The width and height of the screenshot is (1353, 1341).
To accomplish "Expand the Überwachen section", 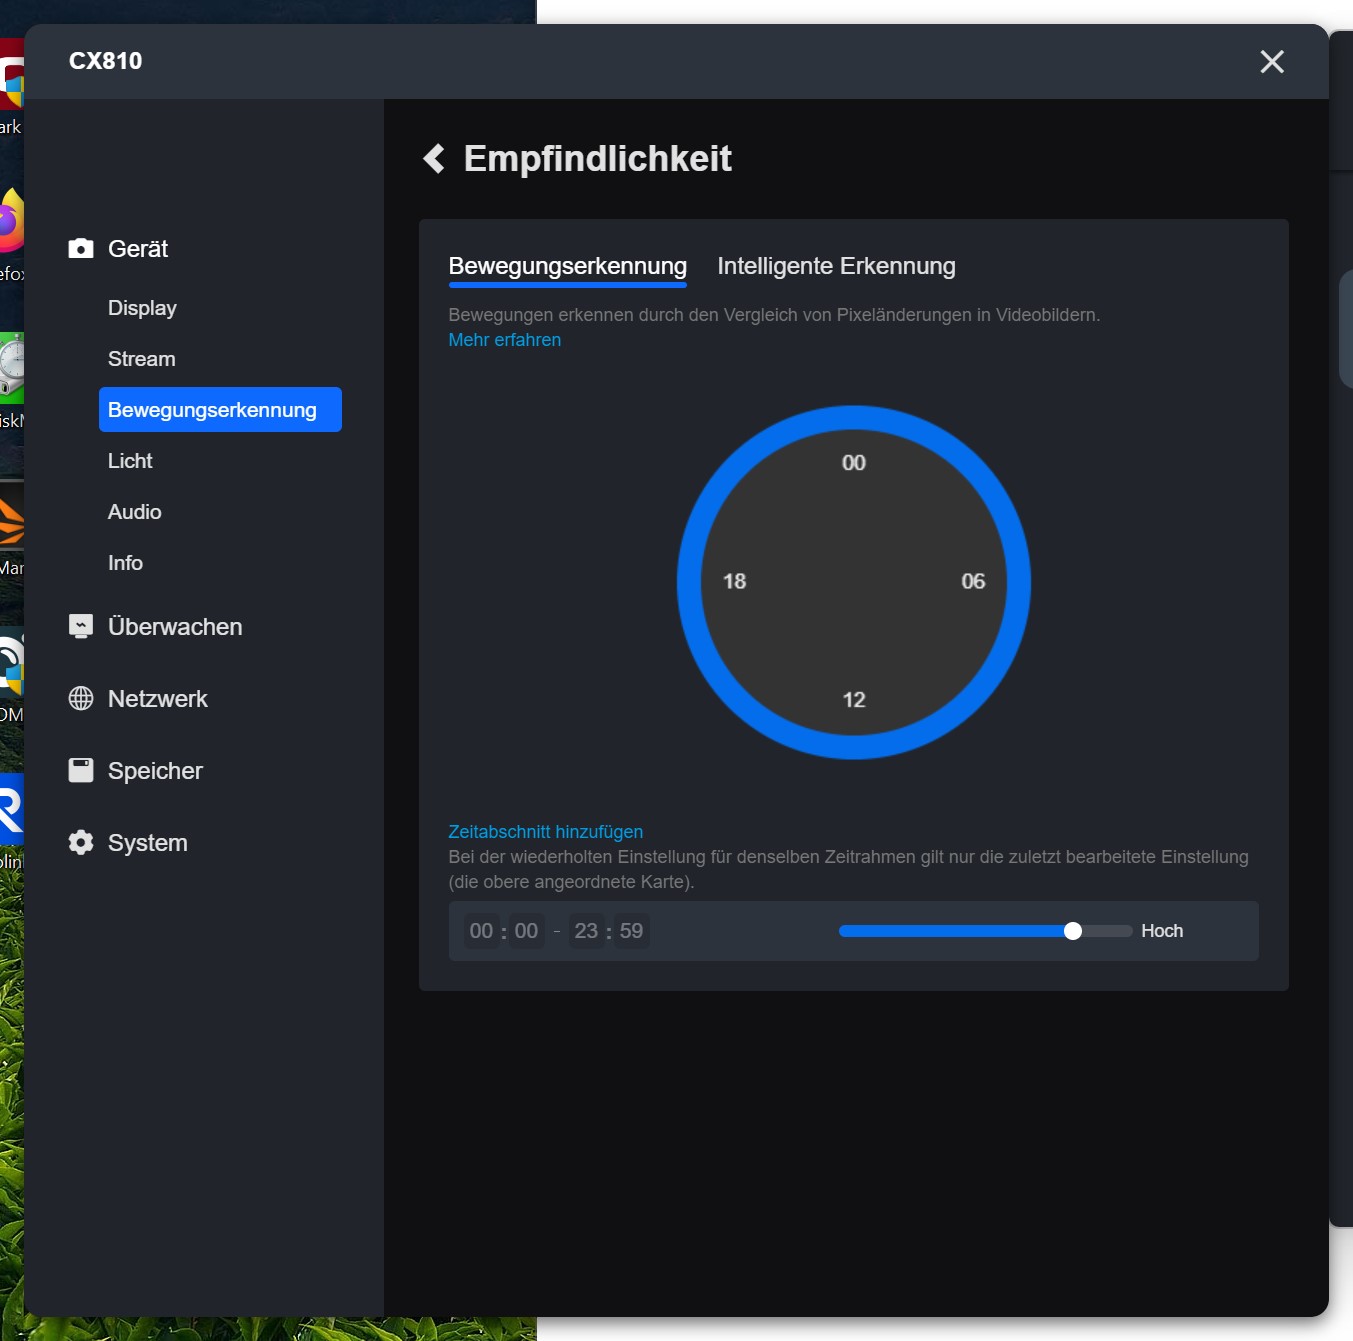I will click(175, 626).
